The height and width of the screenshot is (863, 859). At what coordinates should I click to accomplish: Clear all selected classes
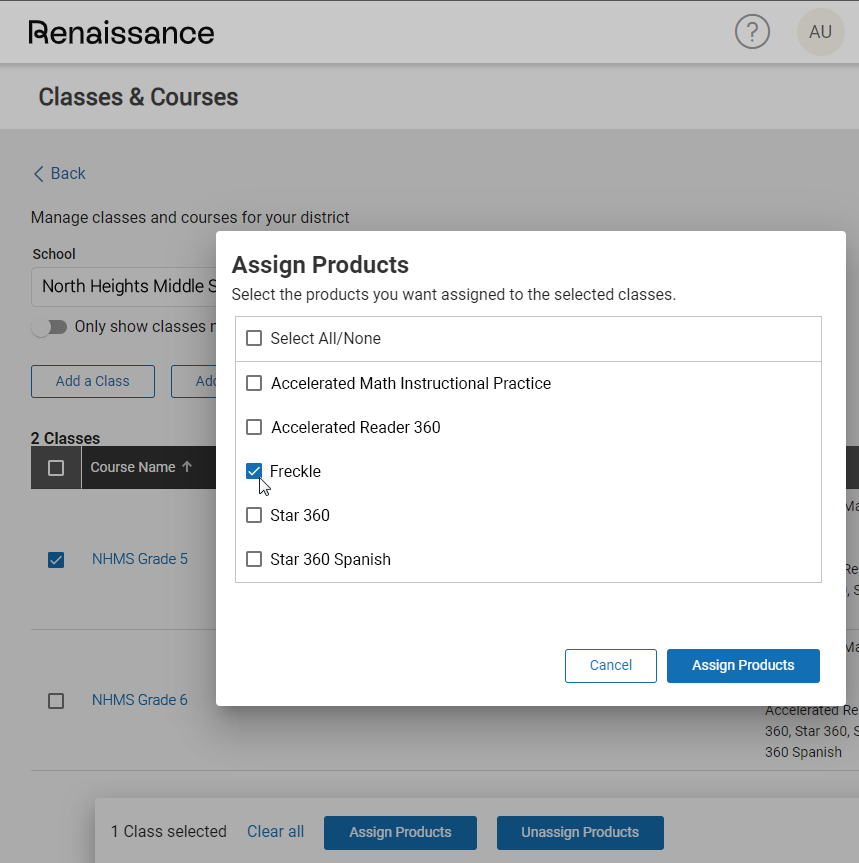pos(275,831)
